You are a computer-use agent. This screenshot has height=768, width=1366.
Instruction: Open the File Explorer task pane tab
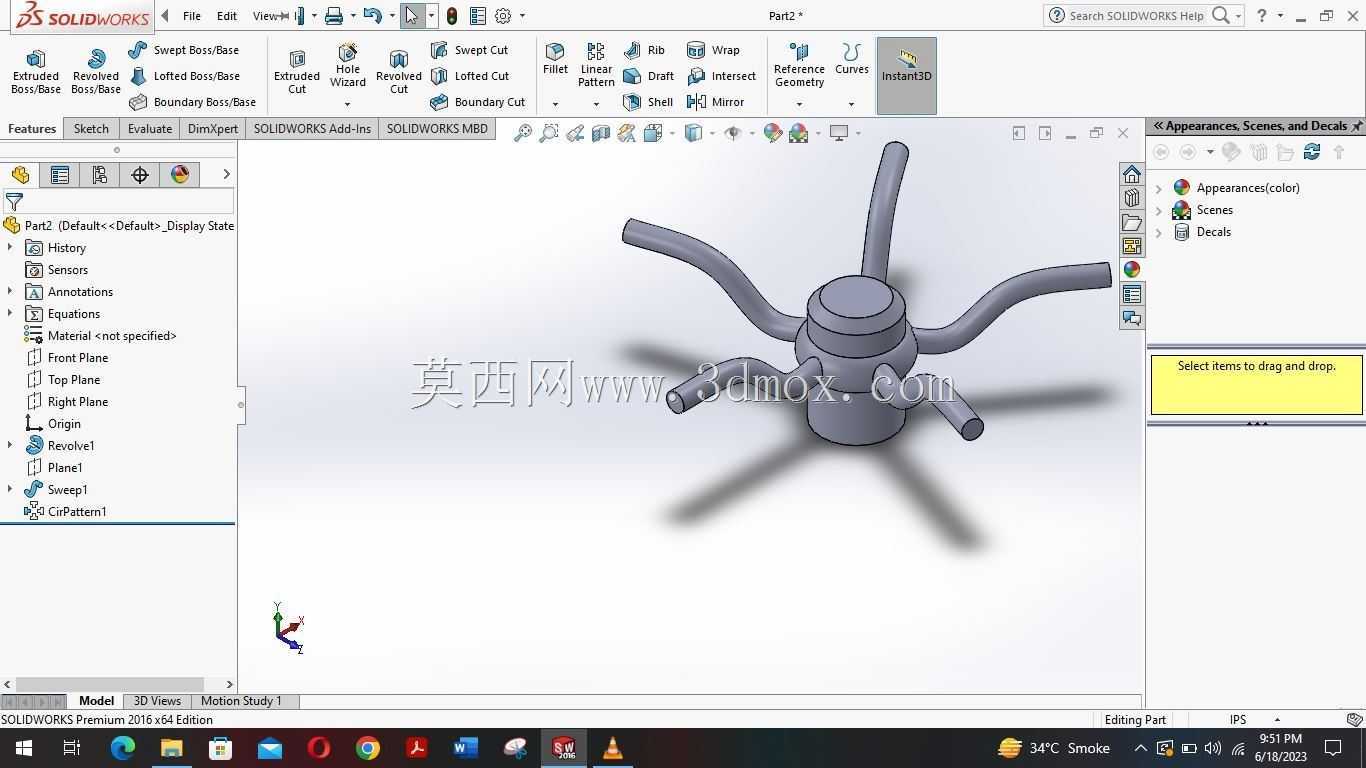(x=1132, y=222)
